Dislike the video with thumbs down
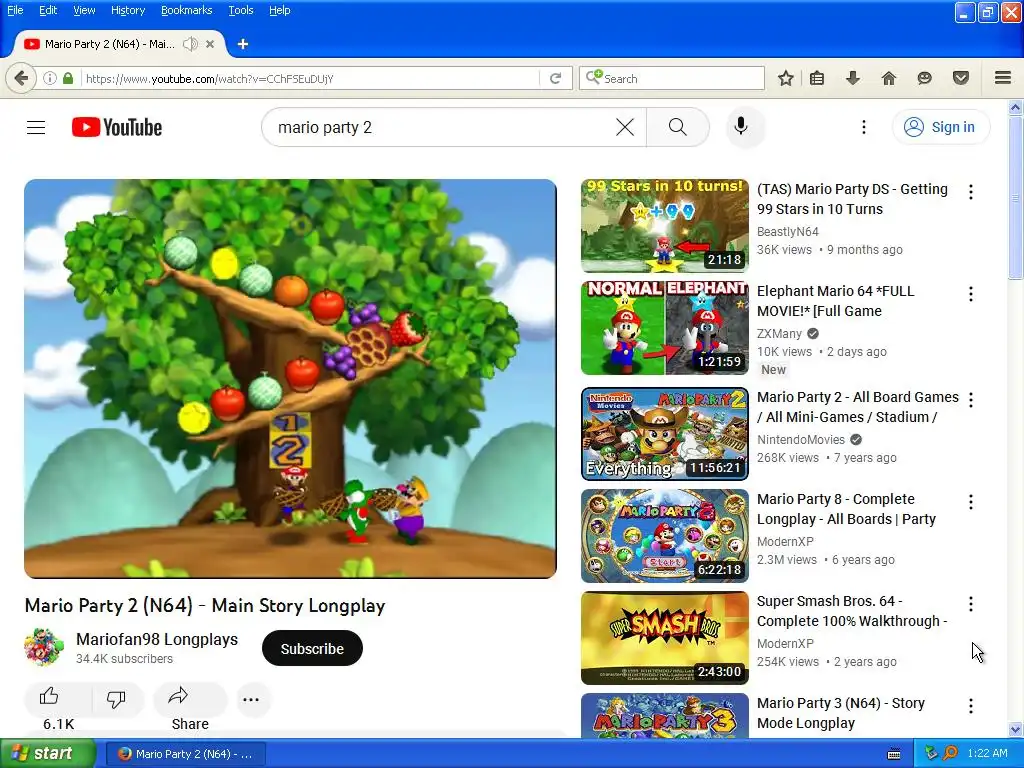Viewport: 1024px width, 768px height. coord(116,699)
